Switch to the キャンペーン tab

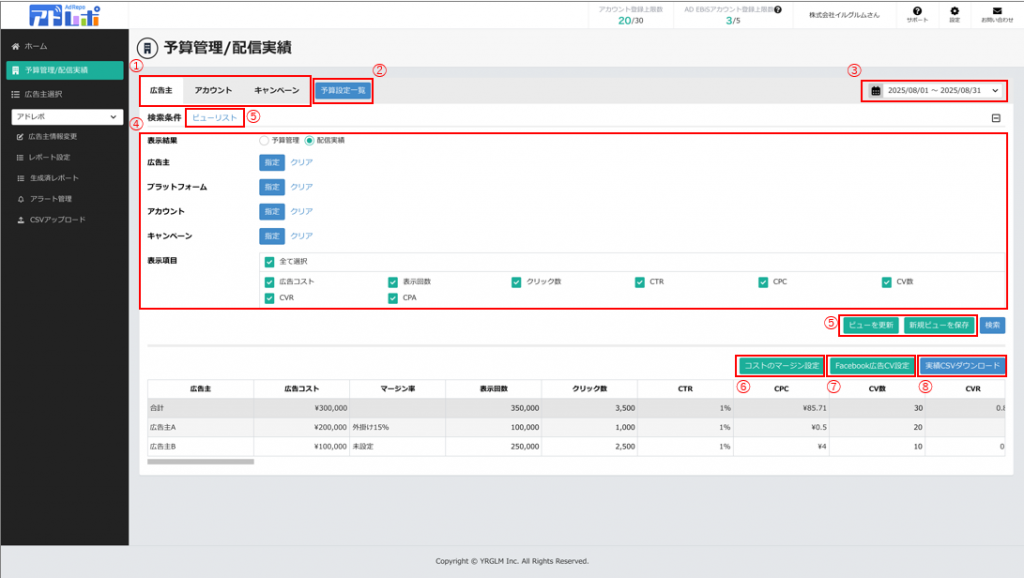(x=276, y=90)
